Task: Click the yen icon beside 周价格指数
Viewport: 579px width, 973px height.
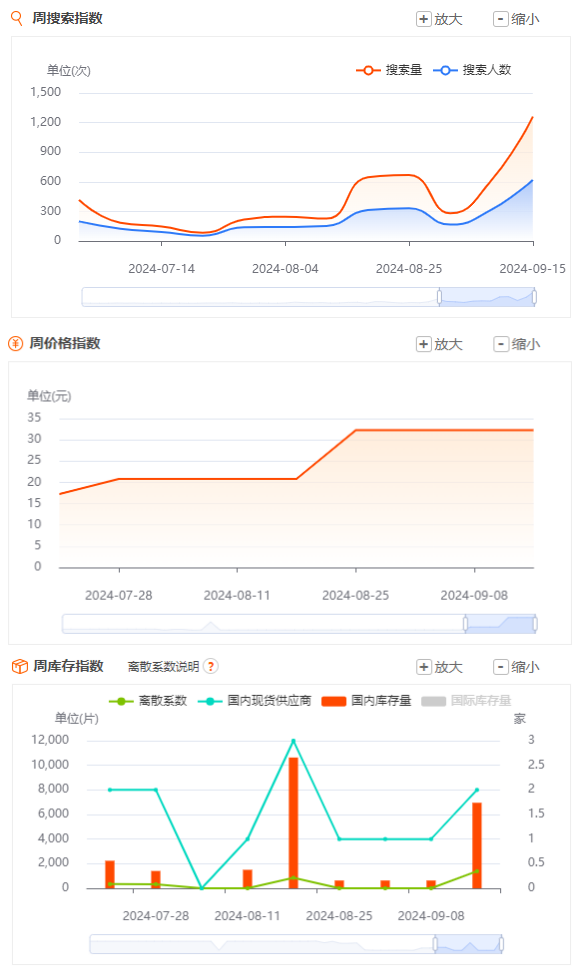Action: click(x=16, y=343)
